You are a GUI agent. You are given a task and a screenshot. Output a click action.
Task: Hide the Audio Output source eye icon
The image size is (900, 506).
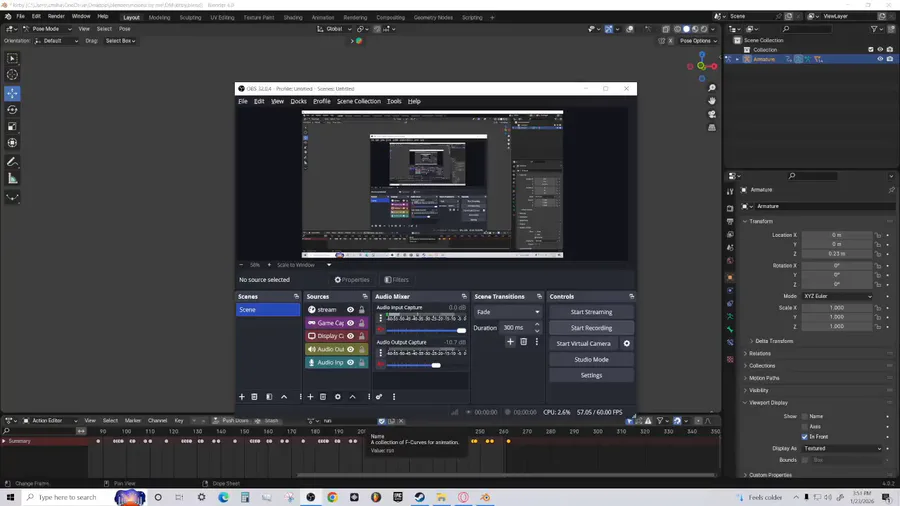tap(350, 349)
